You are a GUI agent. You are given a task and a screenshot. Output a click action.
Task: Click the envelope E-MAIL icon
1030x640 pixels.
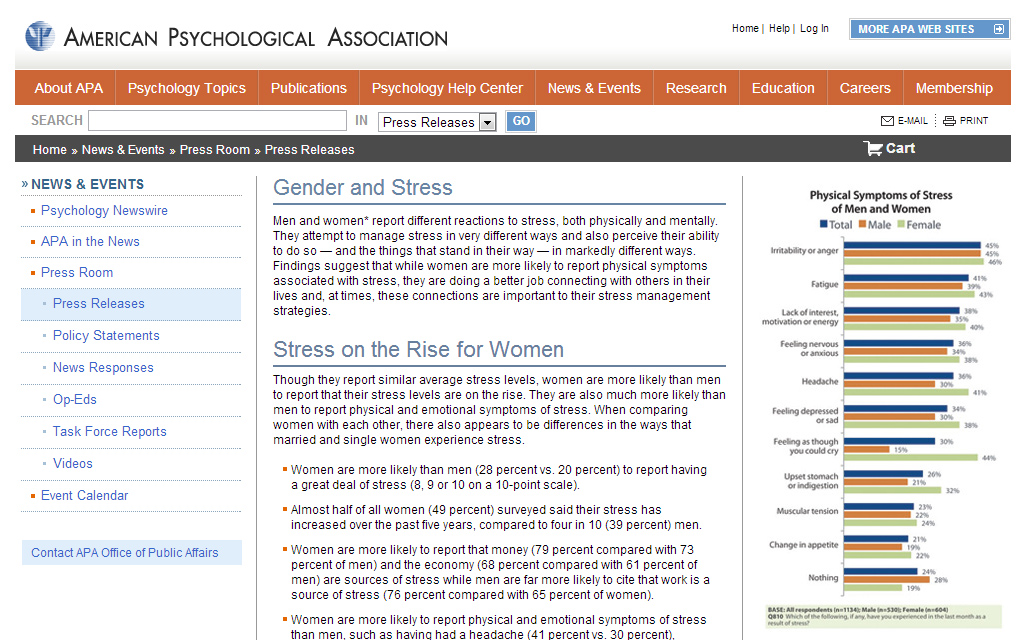887,121
